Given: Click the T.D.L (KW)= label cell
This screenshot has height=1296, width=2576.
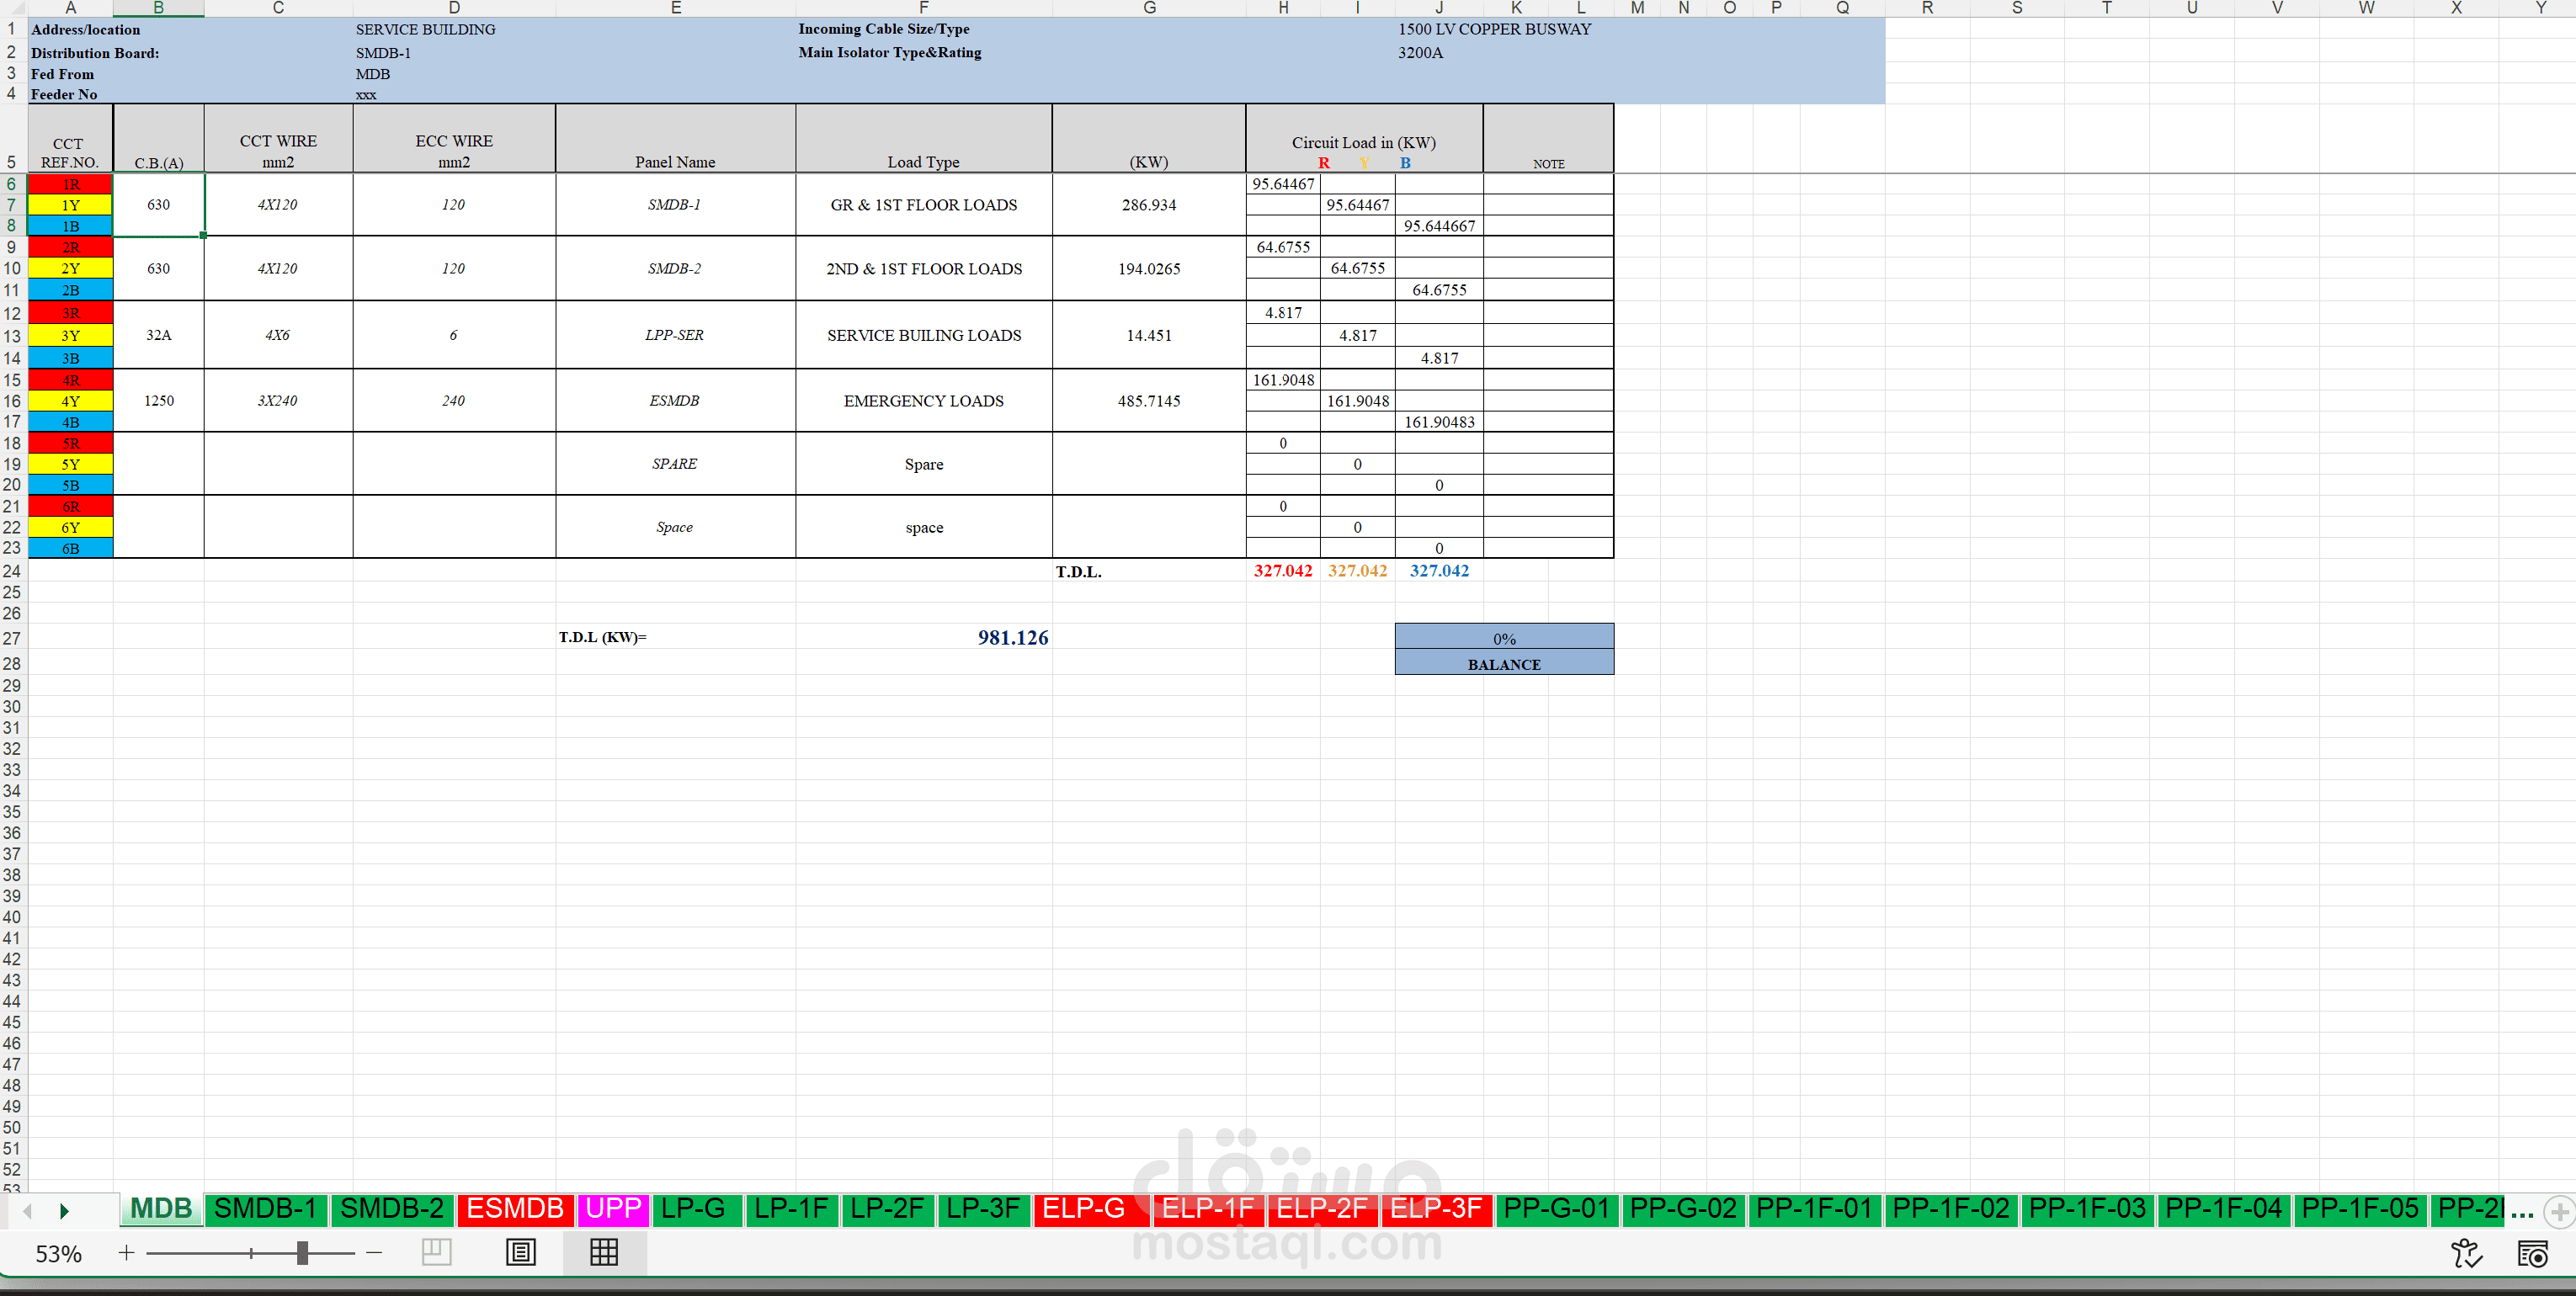Looking at the screenshot, I should point(603,637).
